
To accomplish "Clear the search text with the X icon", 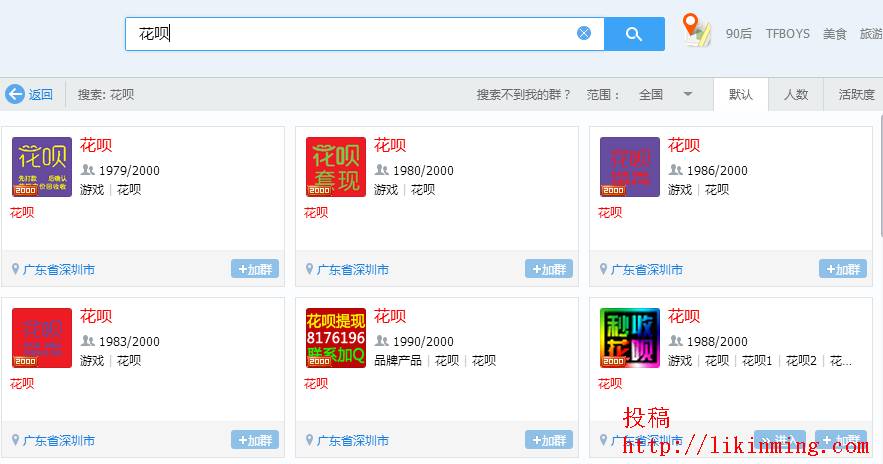I will click(584, 34).
